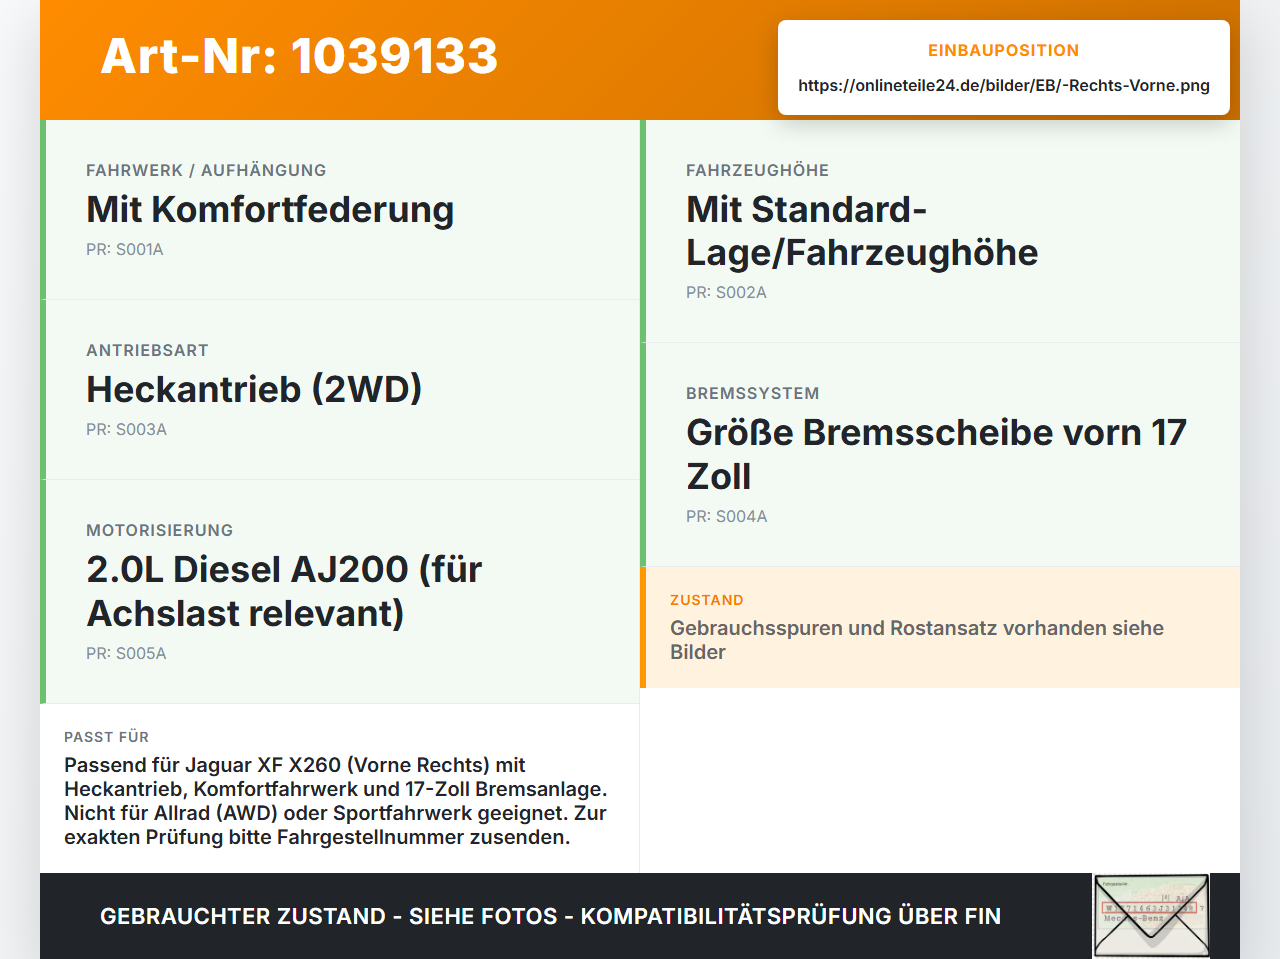Click the 'Passend für Jaguar XF X260' description
Viewport: 1280px width, 959px height.
point(335,801)
